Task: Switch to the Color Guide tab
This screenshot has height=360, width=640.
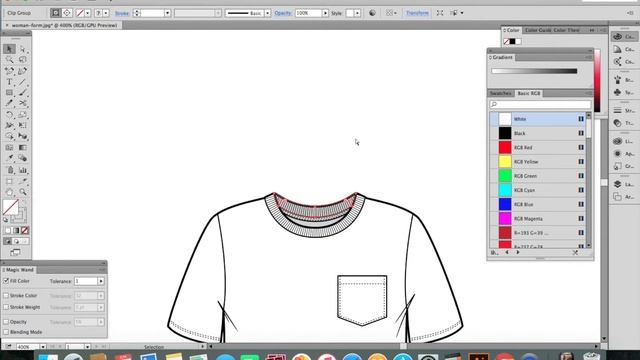Action: [538, 30]
